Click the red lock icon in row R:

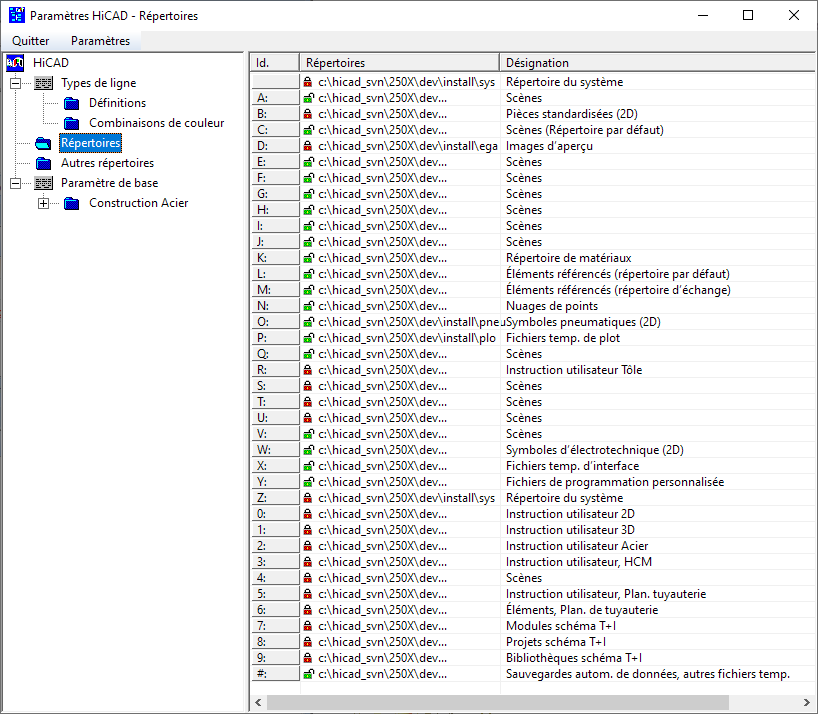308,370
